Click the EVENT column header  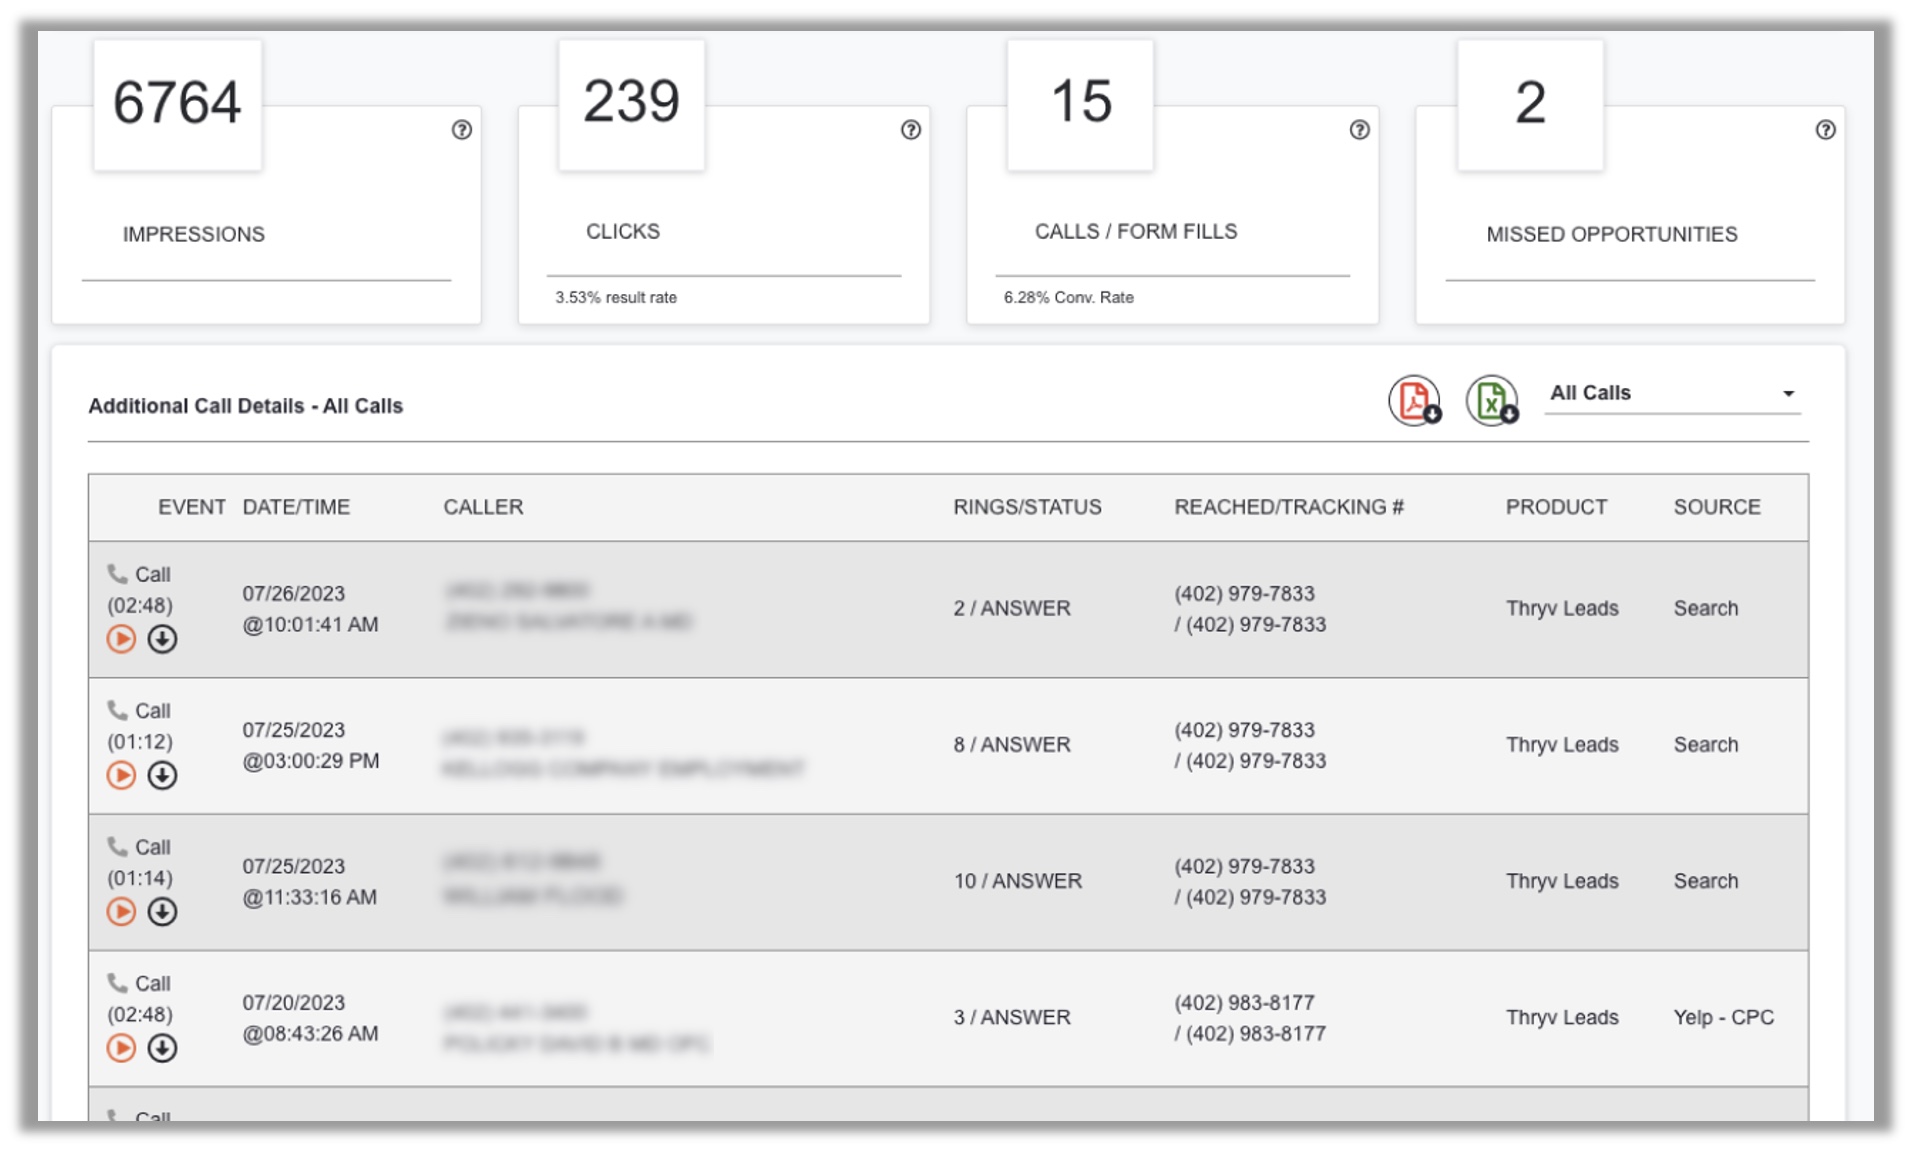tap(191, 507)
